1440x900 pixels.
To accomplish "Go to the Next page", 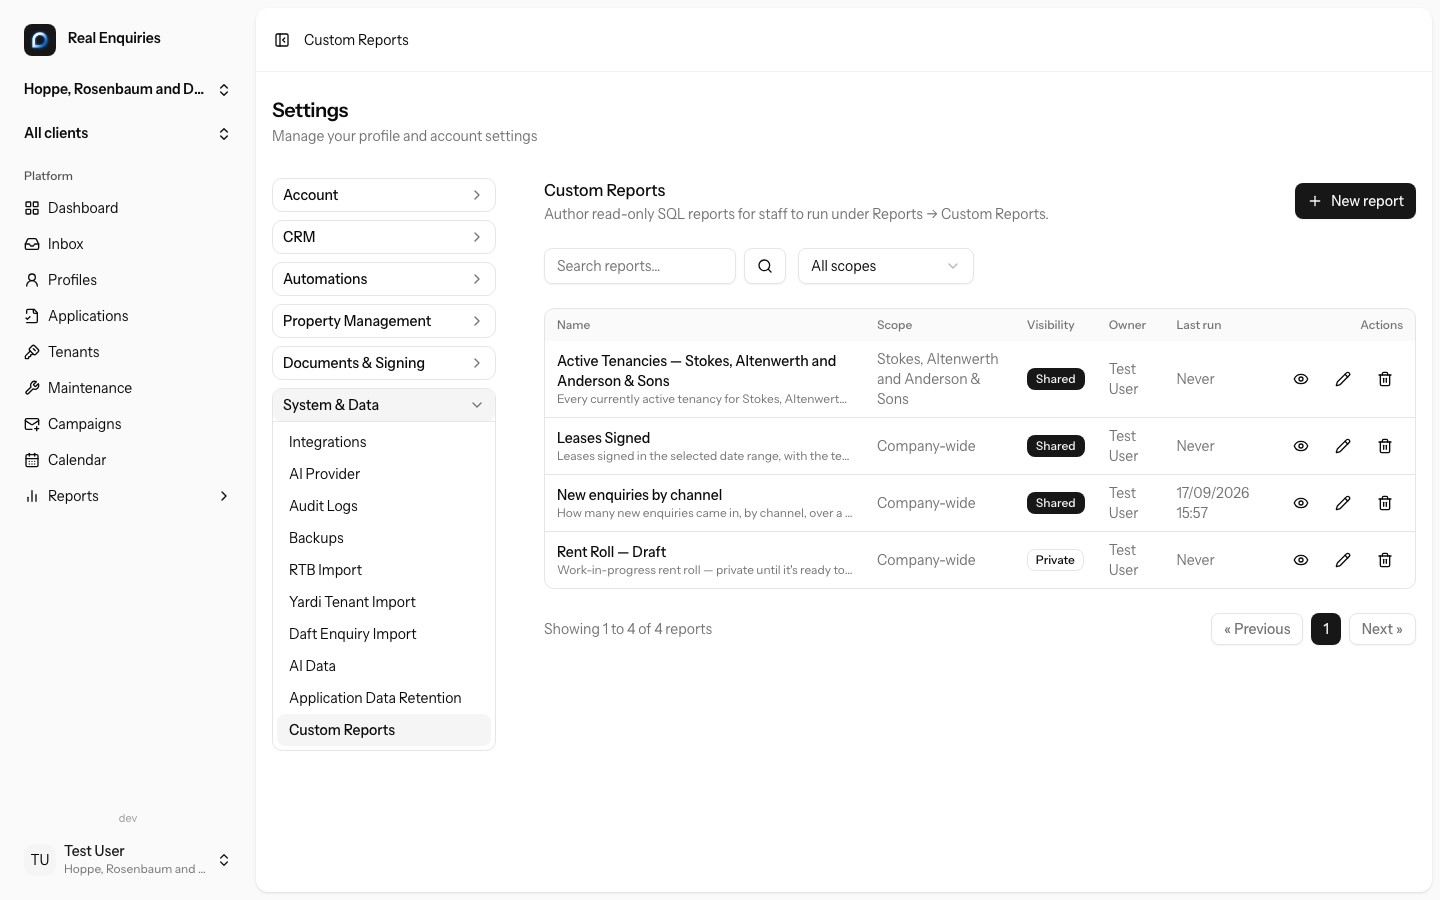I will (1382, 629).
